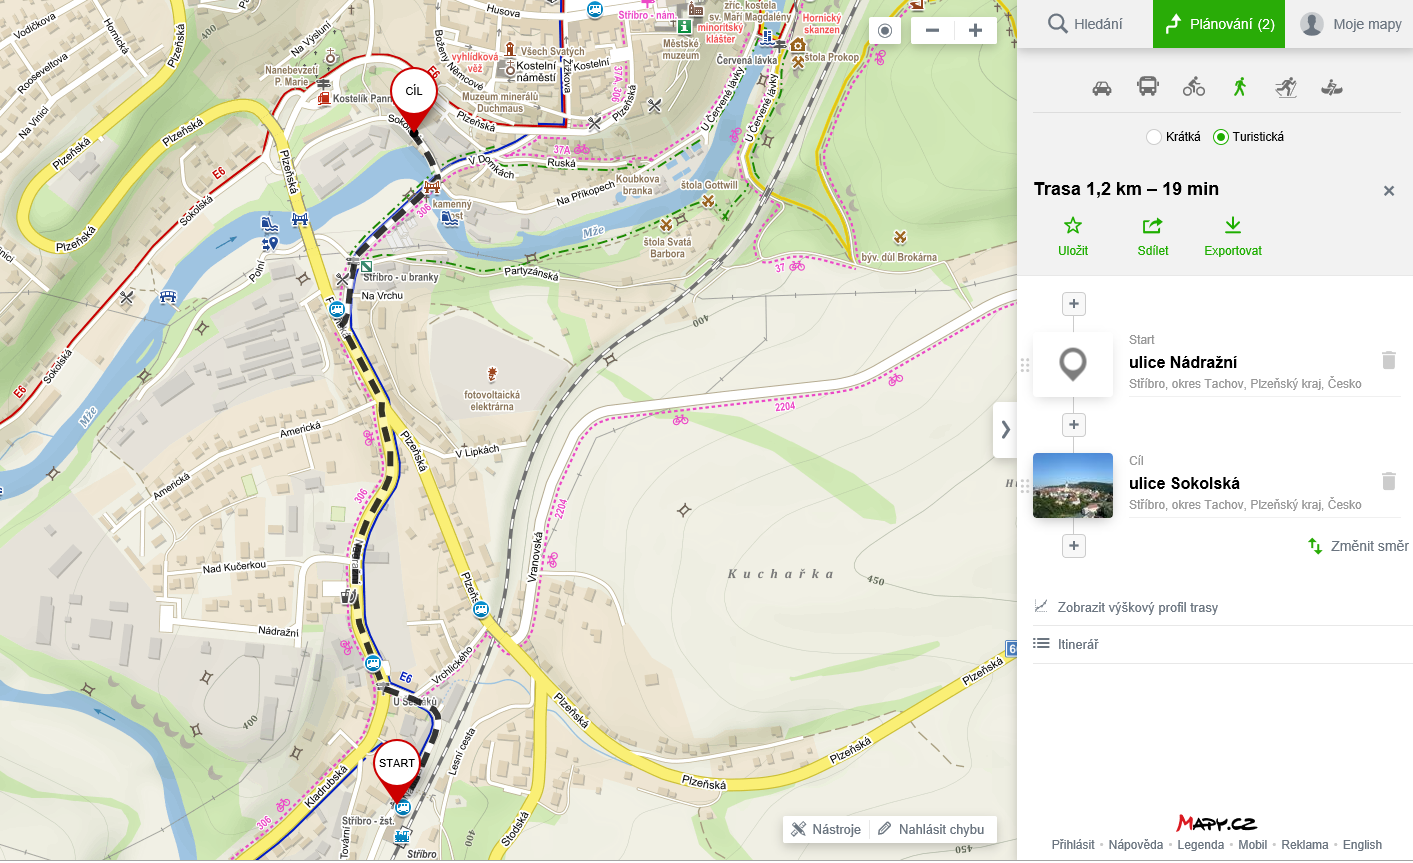Select public transit bus mode icon
Viewport: 1413px width, 863px height.
(x=1148, y=87)
